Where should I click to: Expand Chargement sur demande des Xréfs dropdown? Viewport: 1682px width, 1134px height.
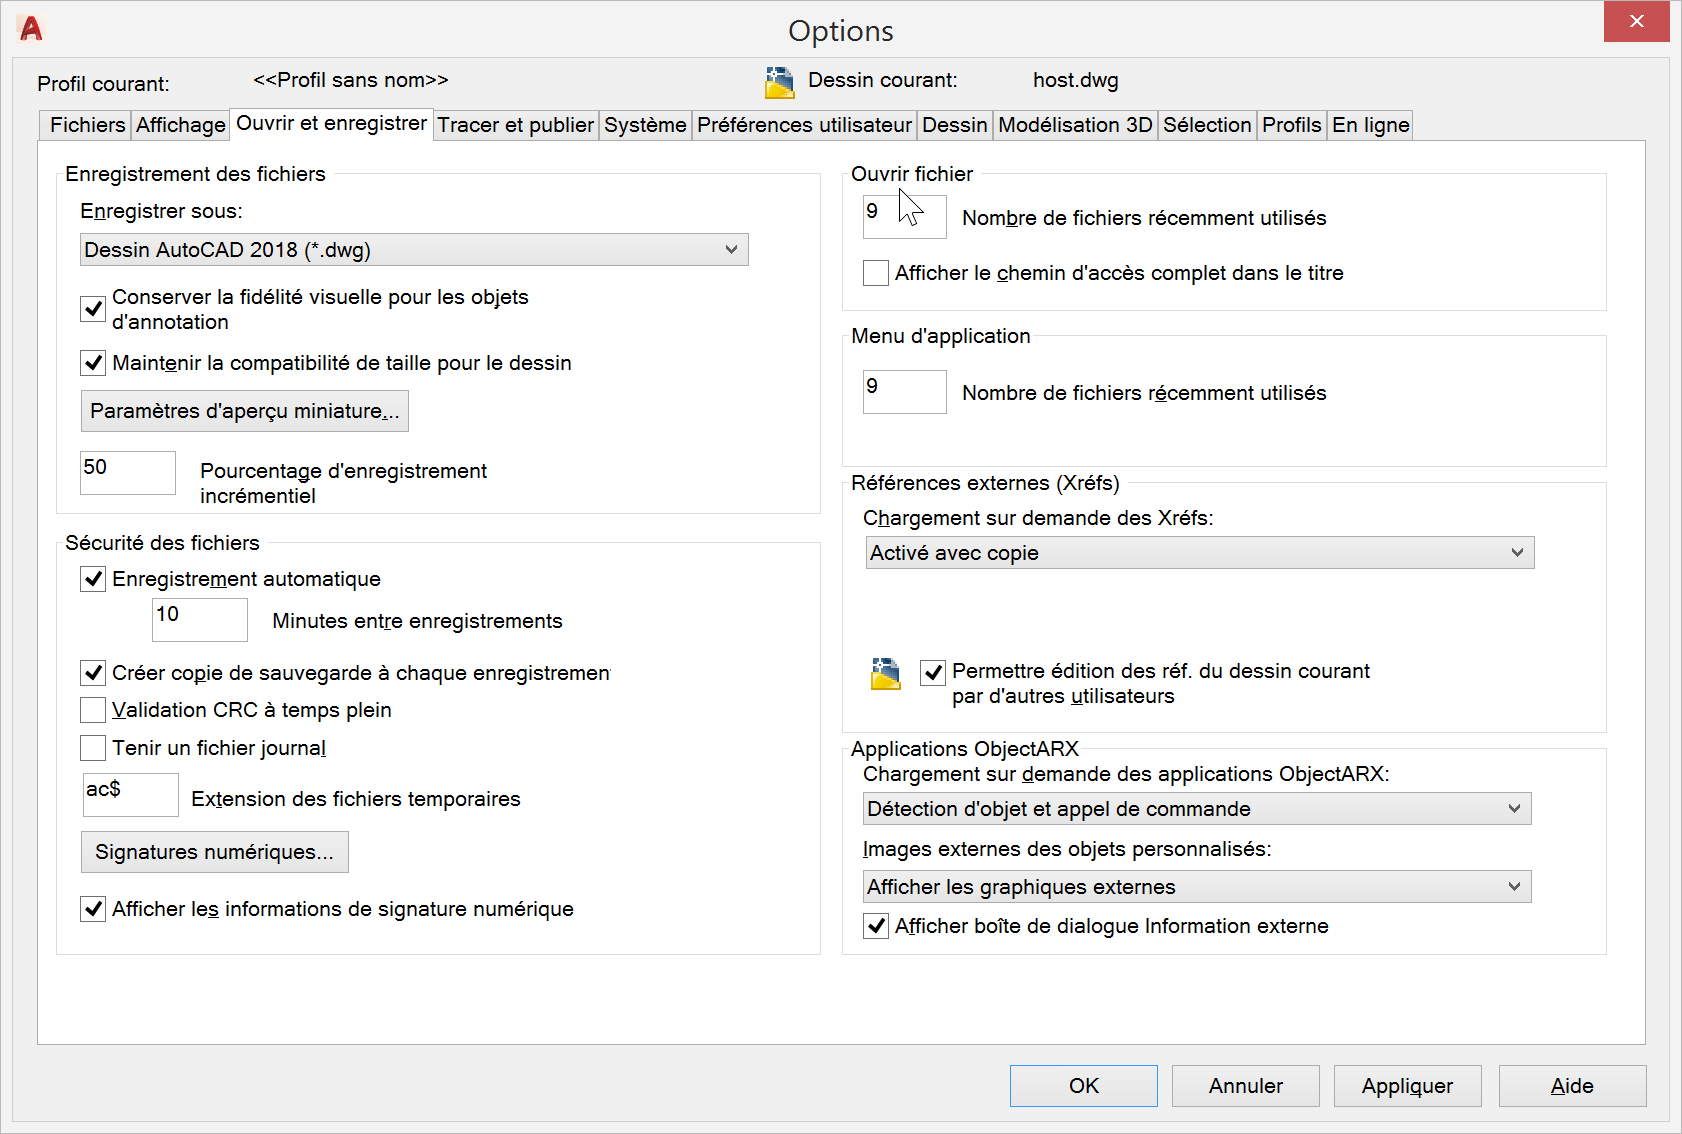[1199, 553]
